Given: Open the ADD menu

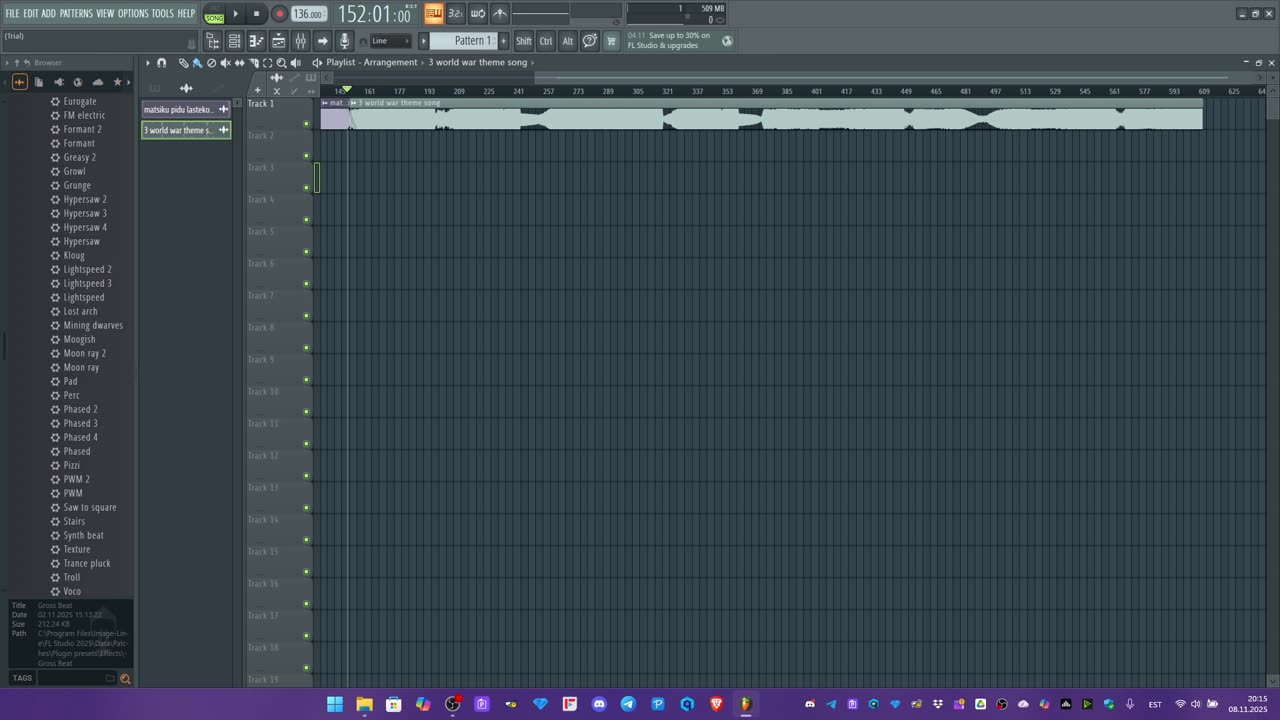Looking at the screenshot, I should point(49,14).
